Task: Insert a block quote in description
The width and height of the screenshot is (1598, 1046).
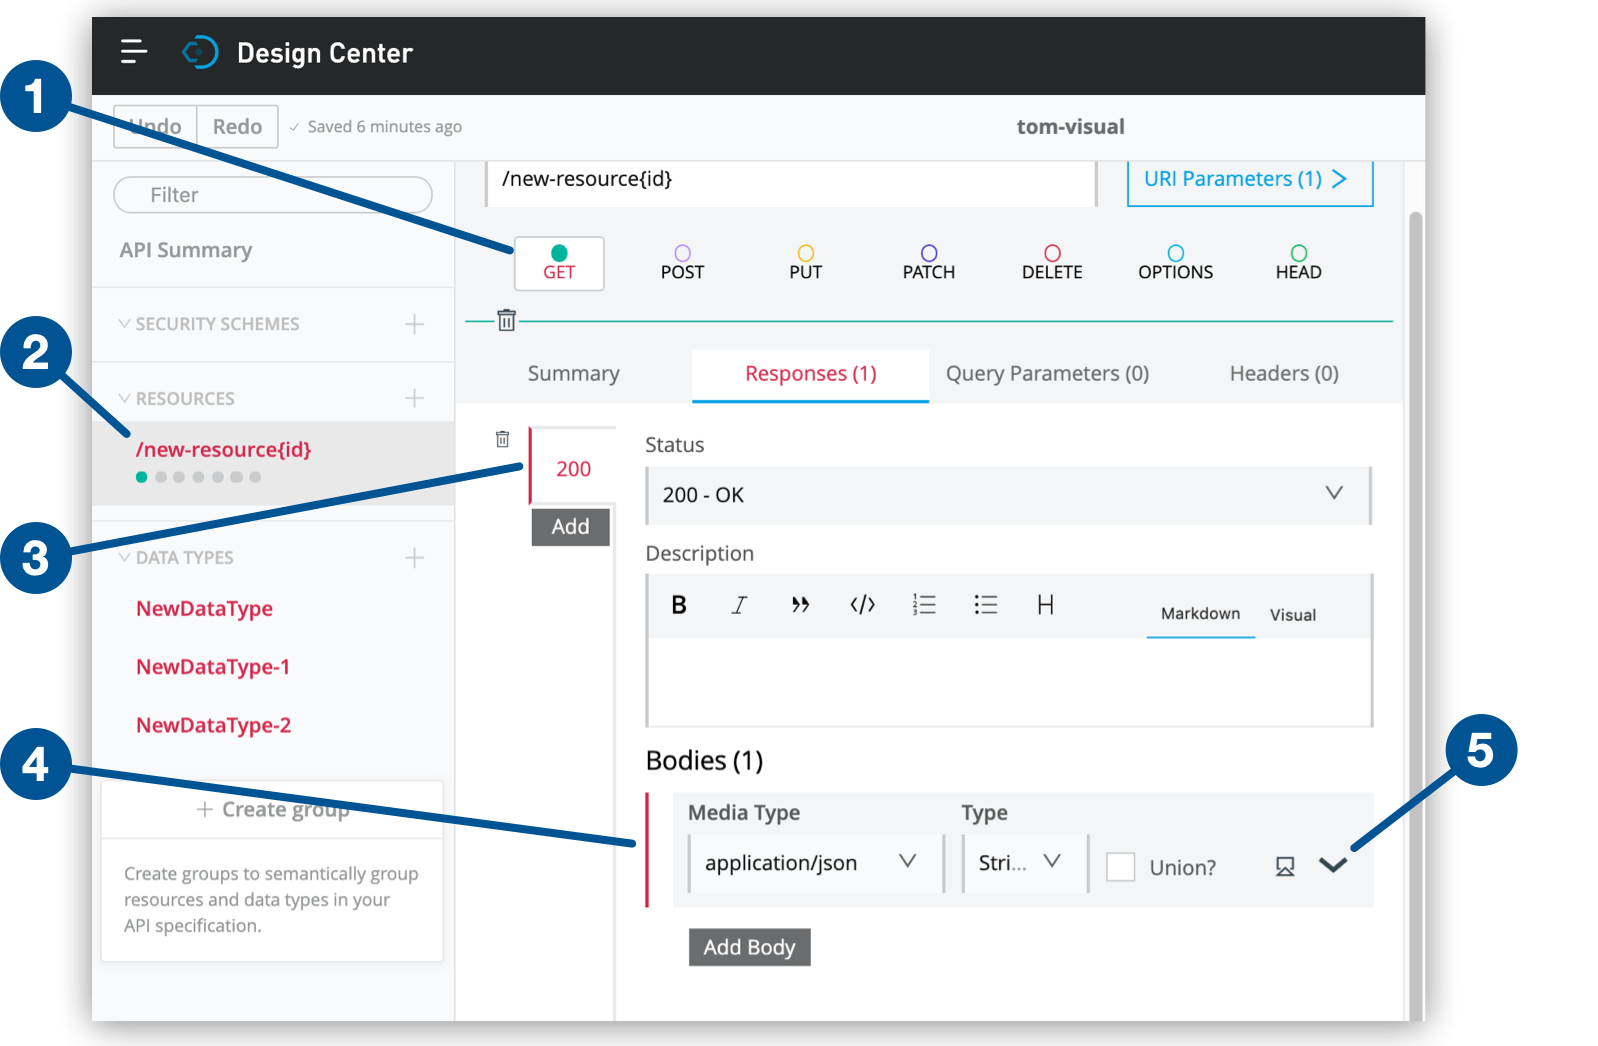Action: 800,605
